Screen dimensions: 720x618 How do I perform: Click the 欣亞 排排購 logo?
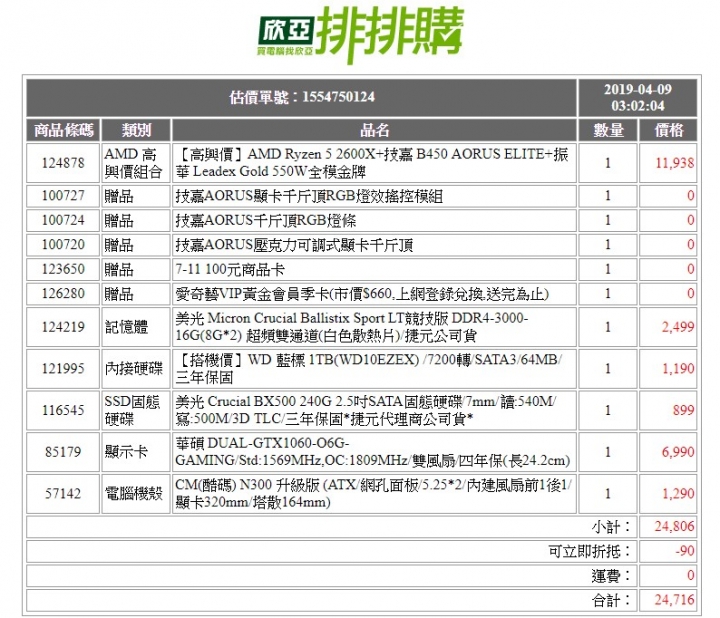click(x=361, y=35)
